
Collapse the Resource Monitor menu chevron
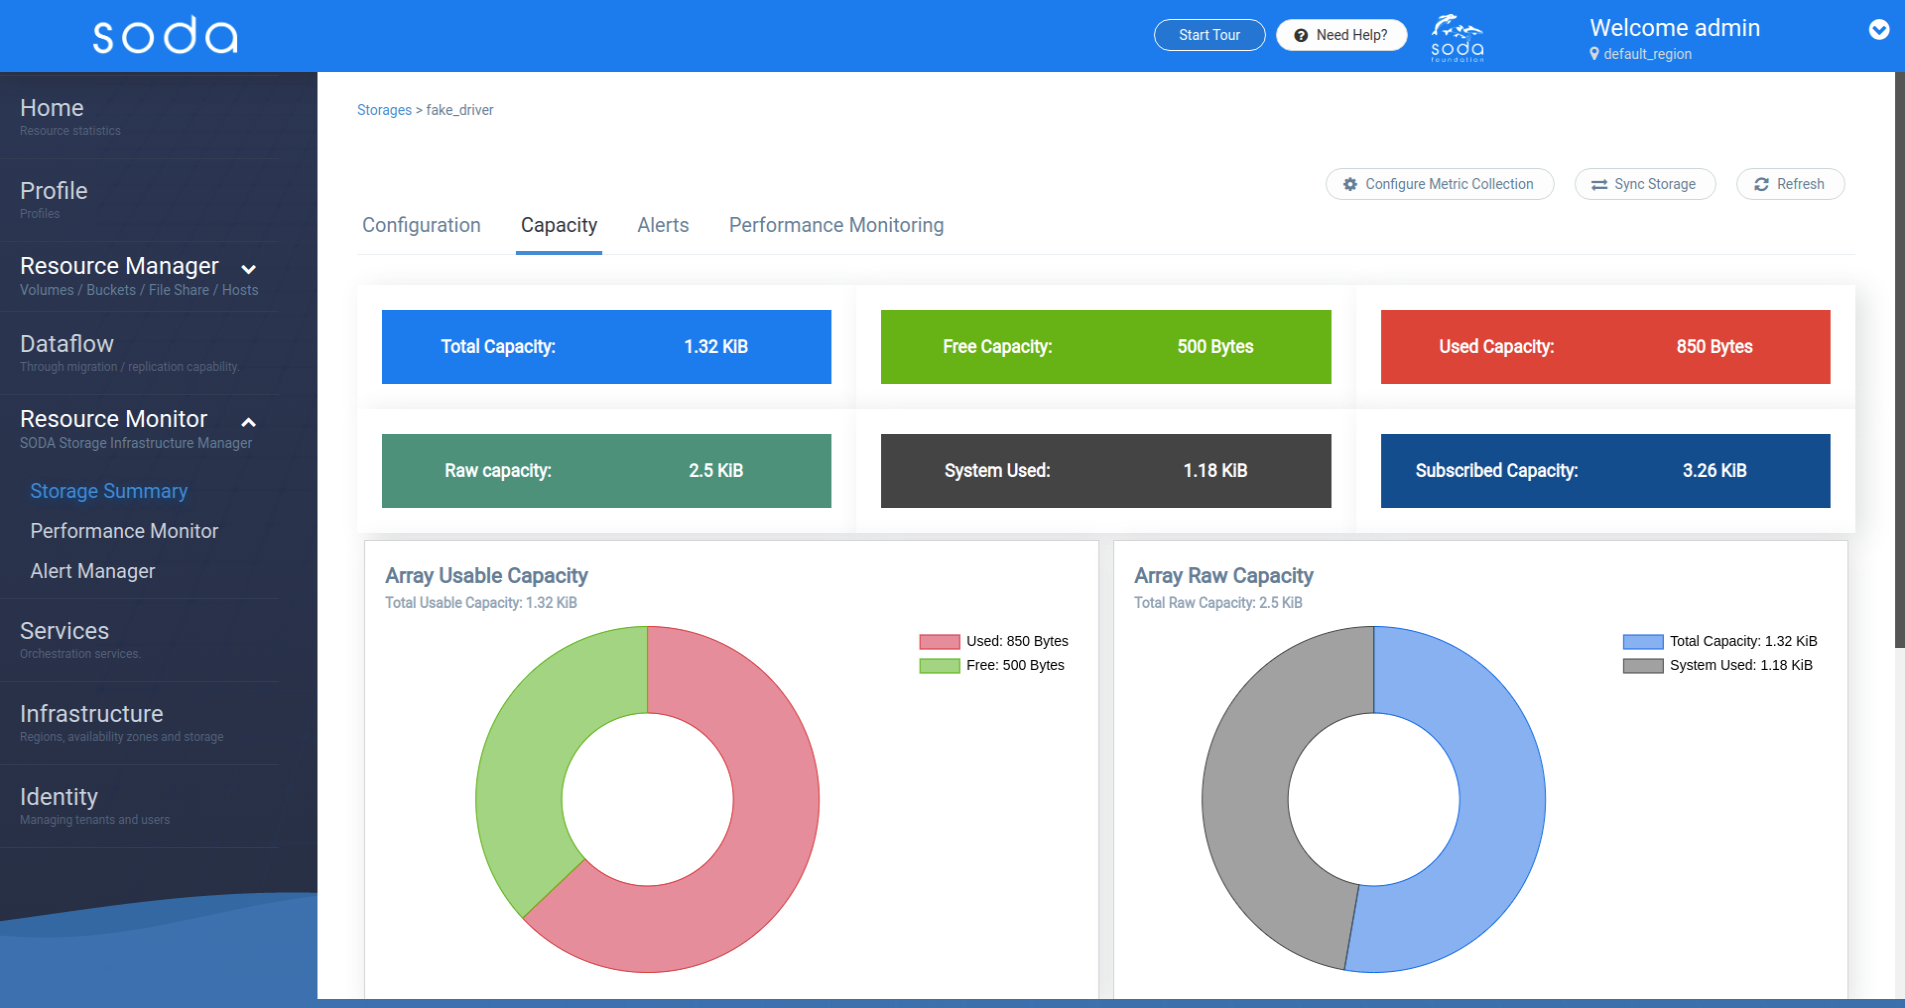(249, 422)
